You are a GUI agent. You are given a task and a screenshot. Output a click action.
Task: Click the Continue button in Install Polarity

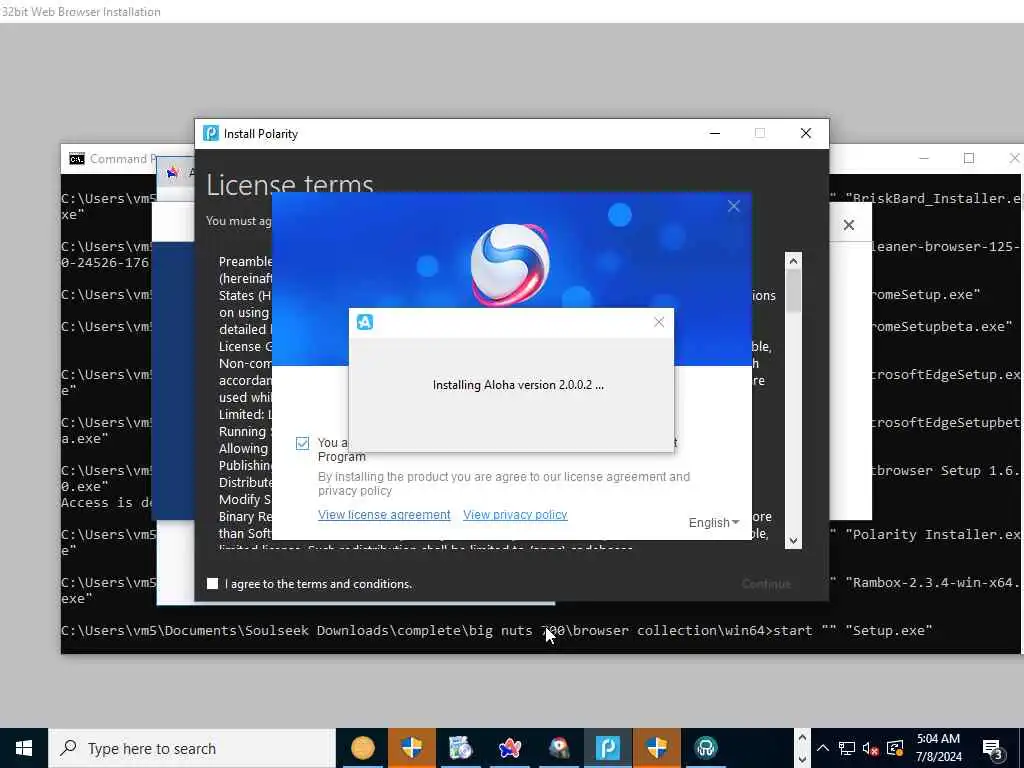pyautogui.click(x=766, y=584)
